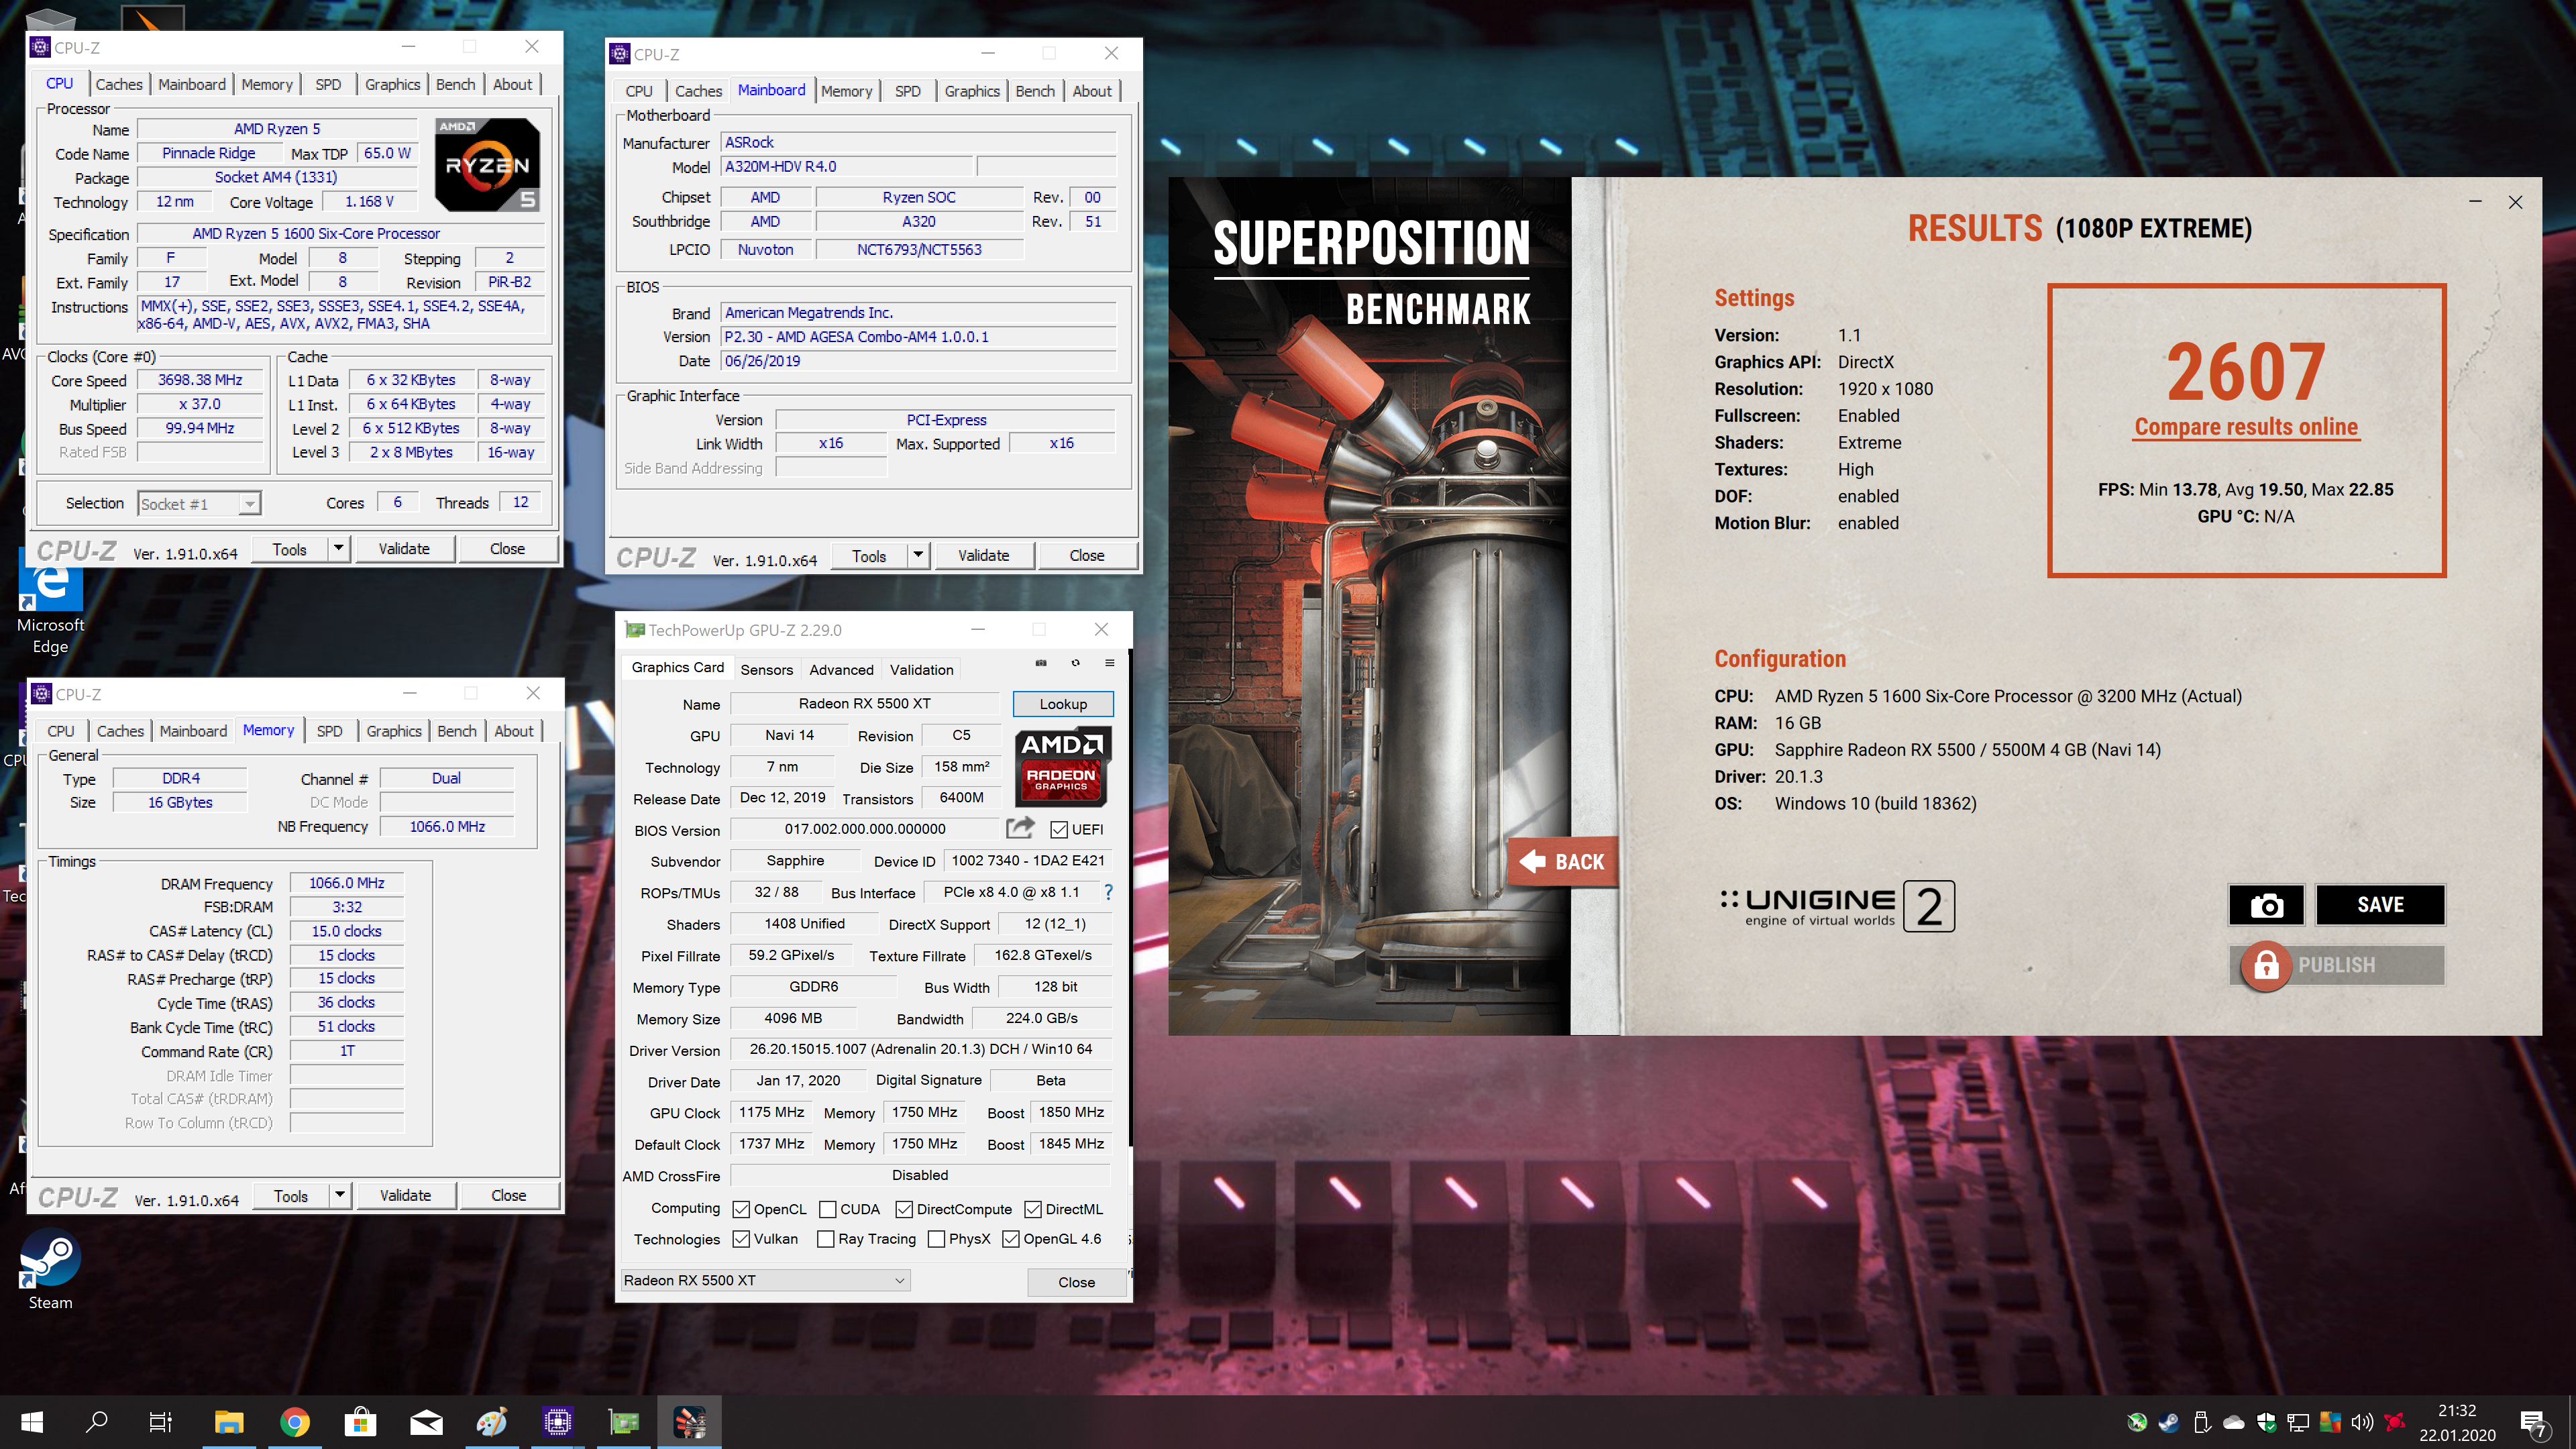This screenshot has width=2576, height=1449.
Task: Toggle the Vulkan checkbox
Action: pos(741,1238)
